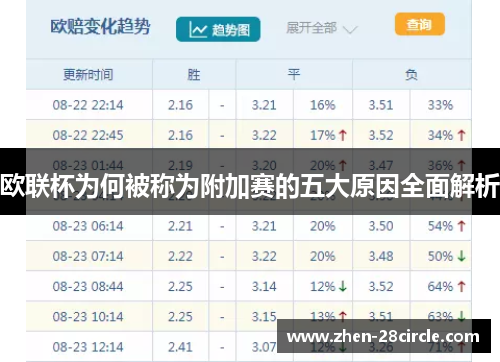This screenshot has height=362, width=500.
Task: Click the 平 column header
Action: 294,74
